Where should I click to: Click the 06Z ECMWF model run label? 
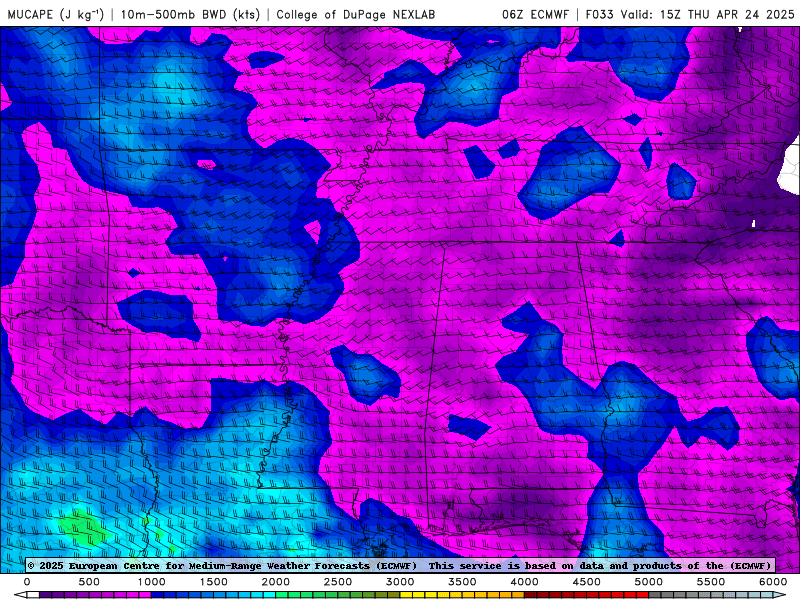click(535, 14)
